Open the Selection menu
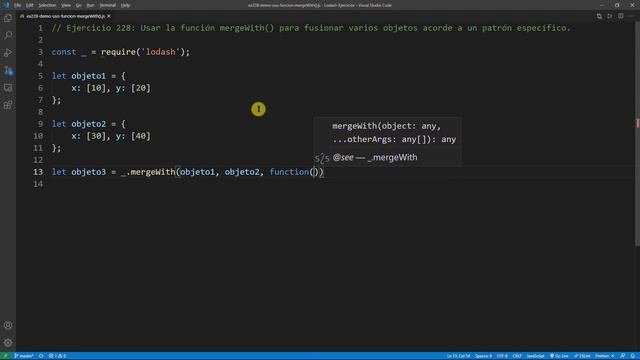Screen dimensions: 640x360 pos(47,5)
